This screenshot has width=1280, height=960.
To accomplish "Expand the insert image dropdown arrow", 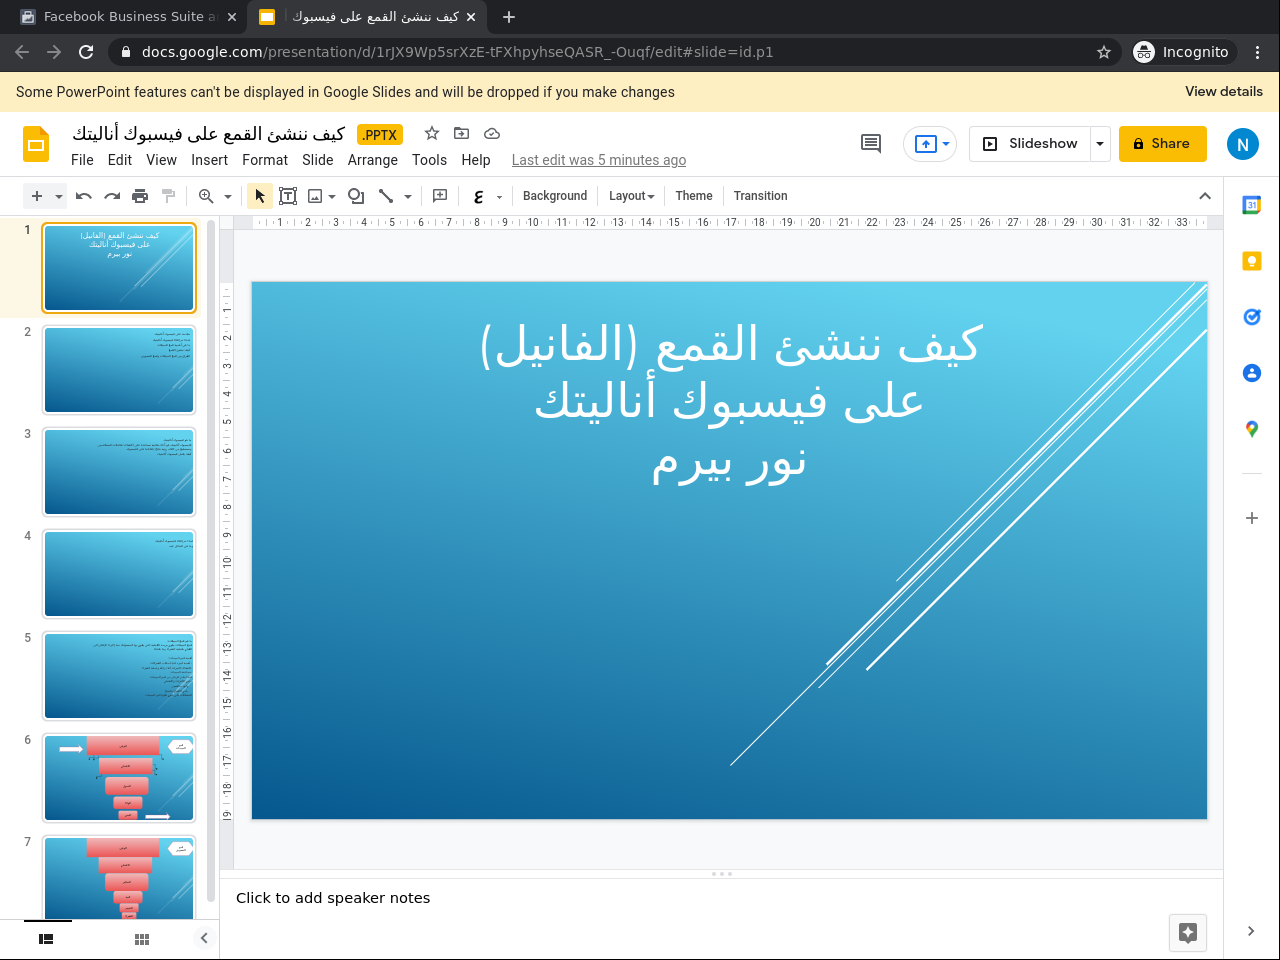I will pyautogui.click(x=332, y=196).
